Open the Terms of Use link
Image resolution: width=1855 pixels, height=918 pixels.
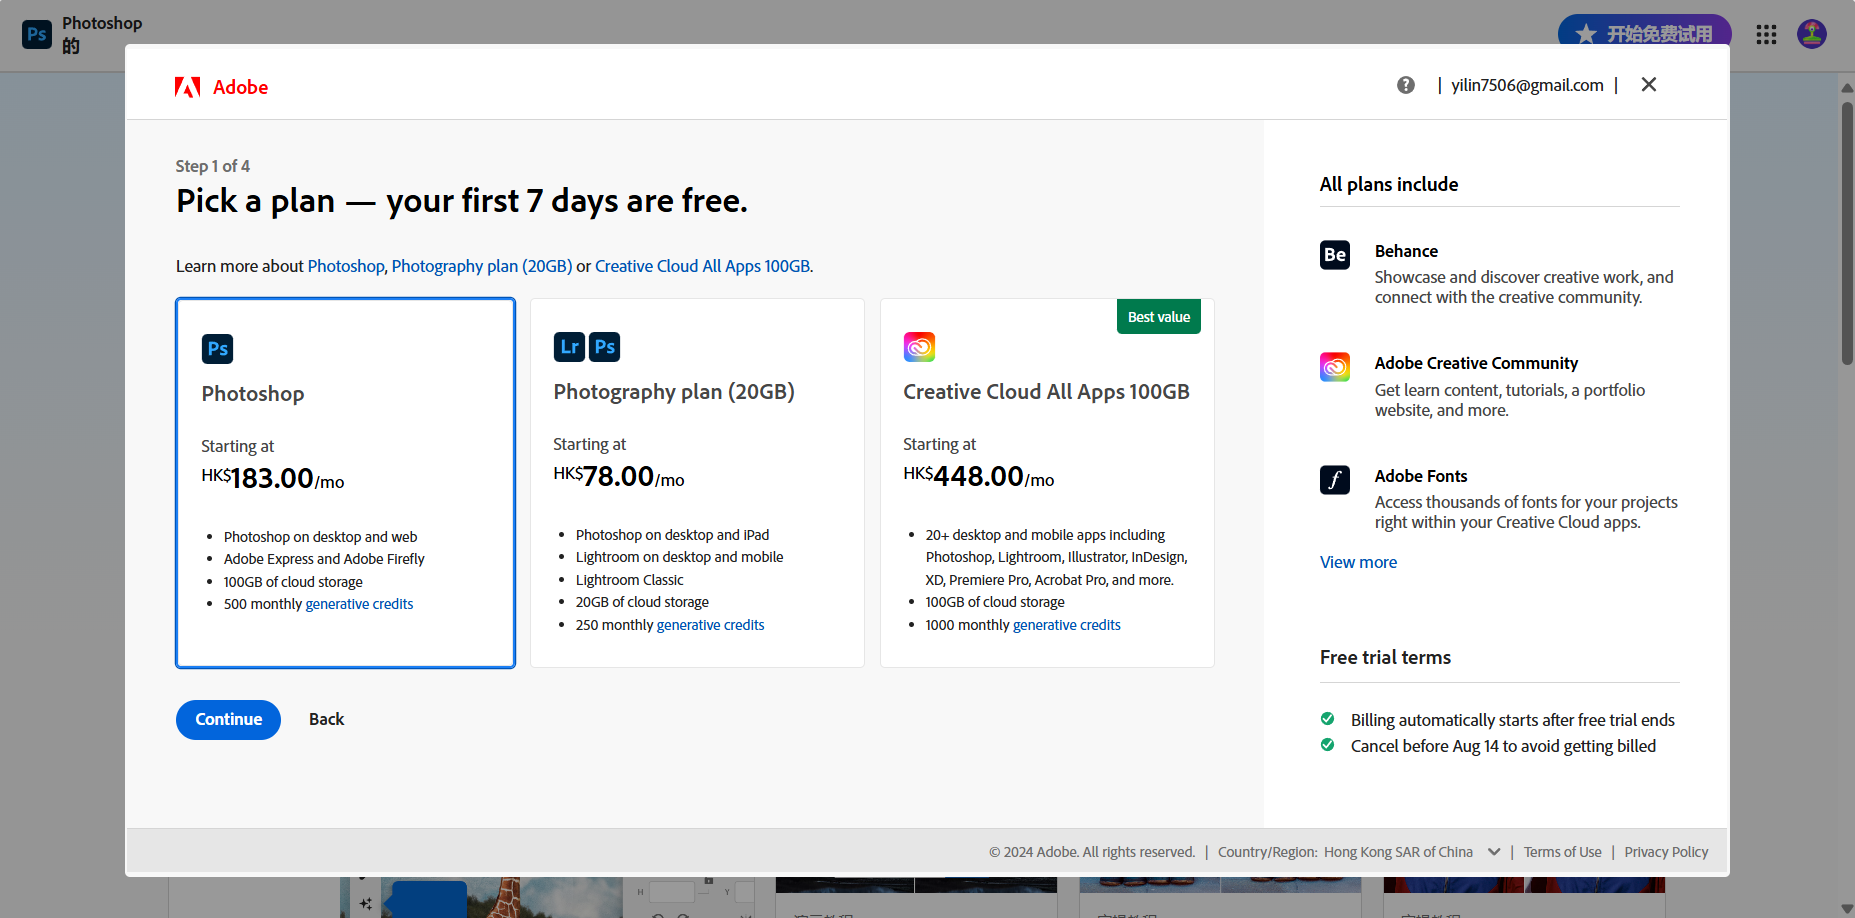point(1562,852)
